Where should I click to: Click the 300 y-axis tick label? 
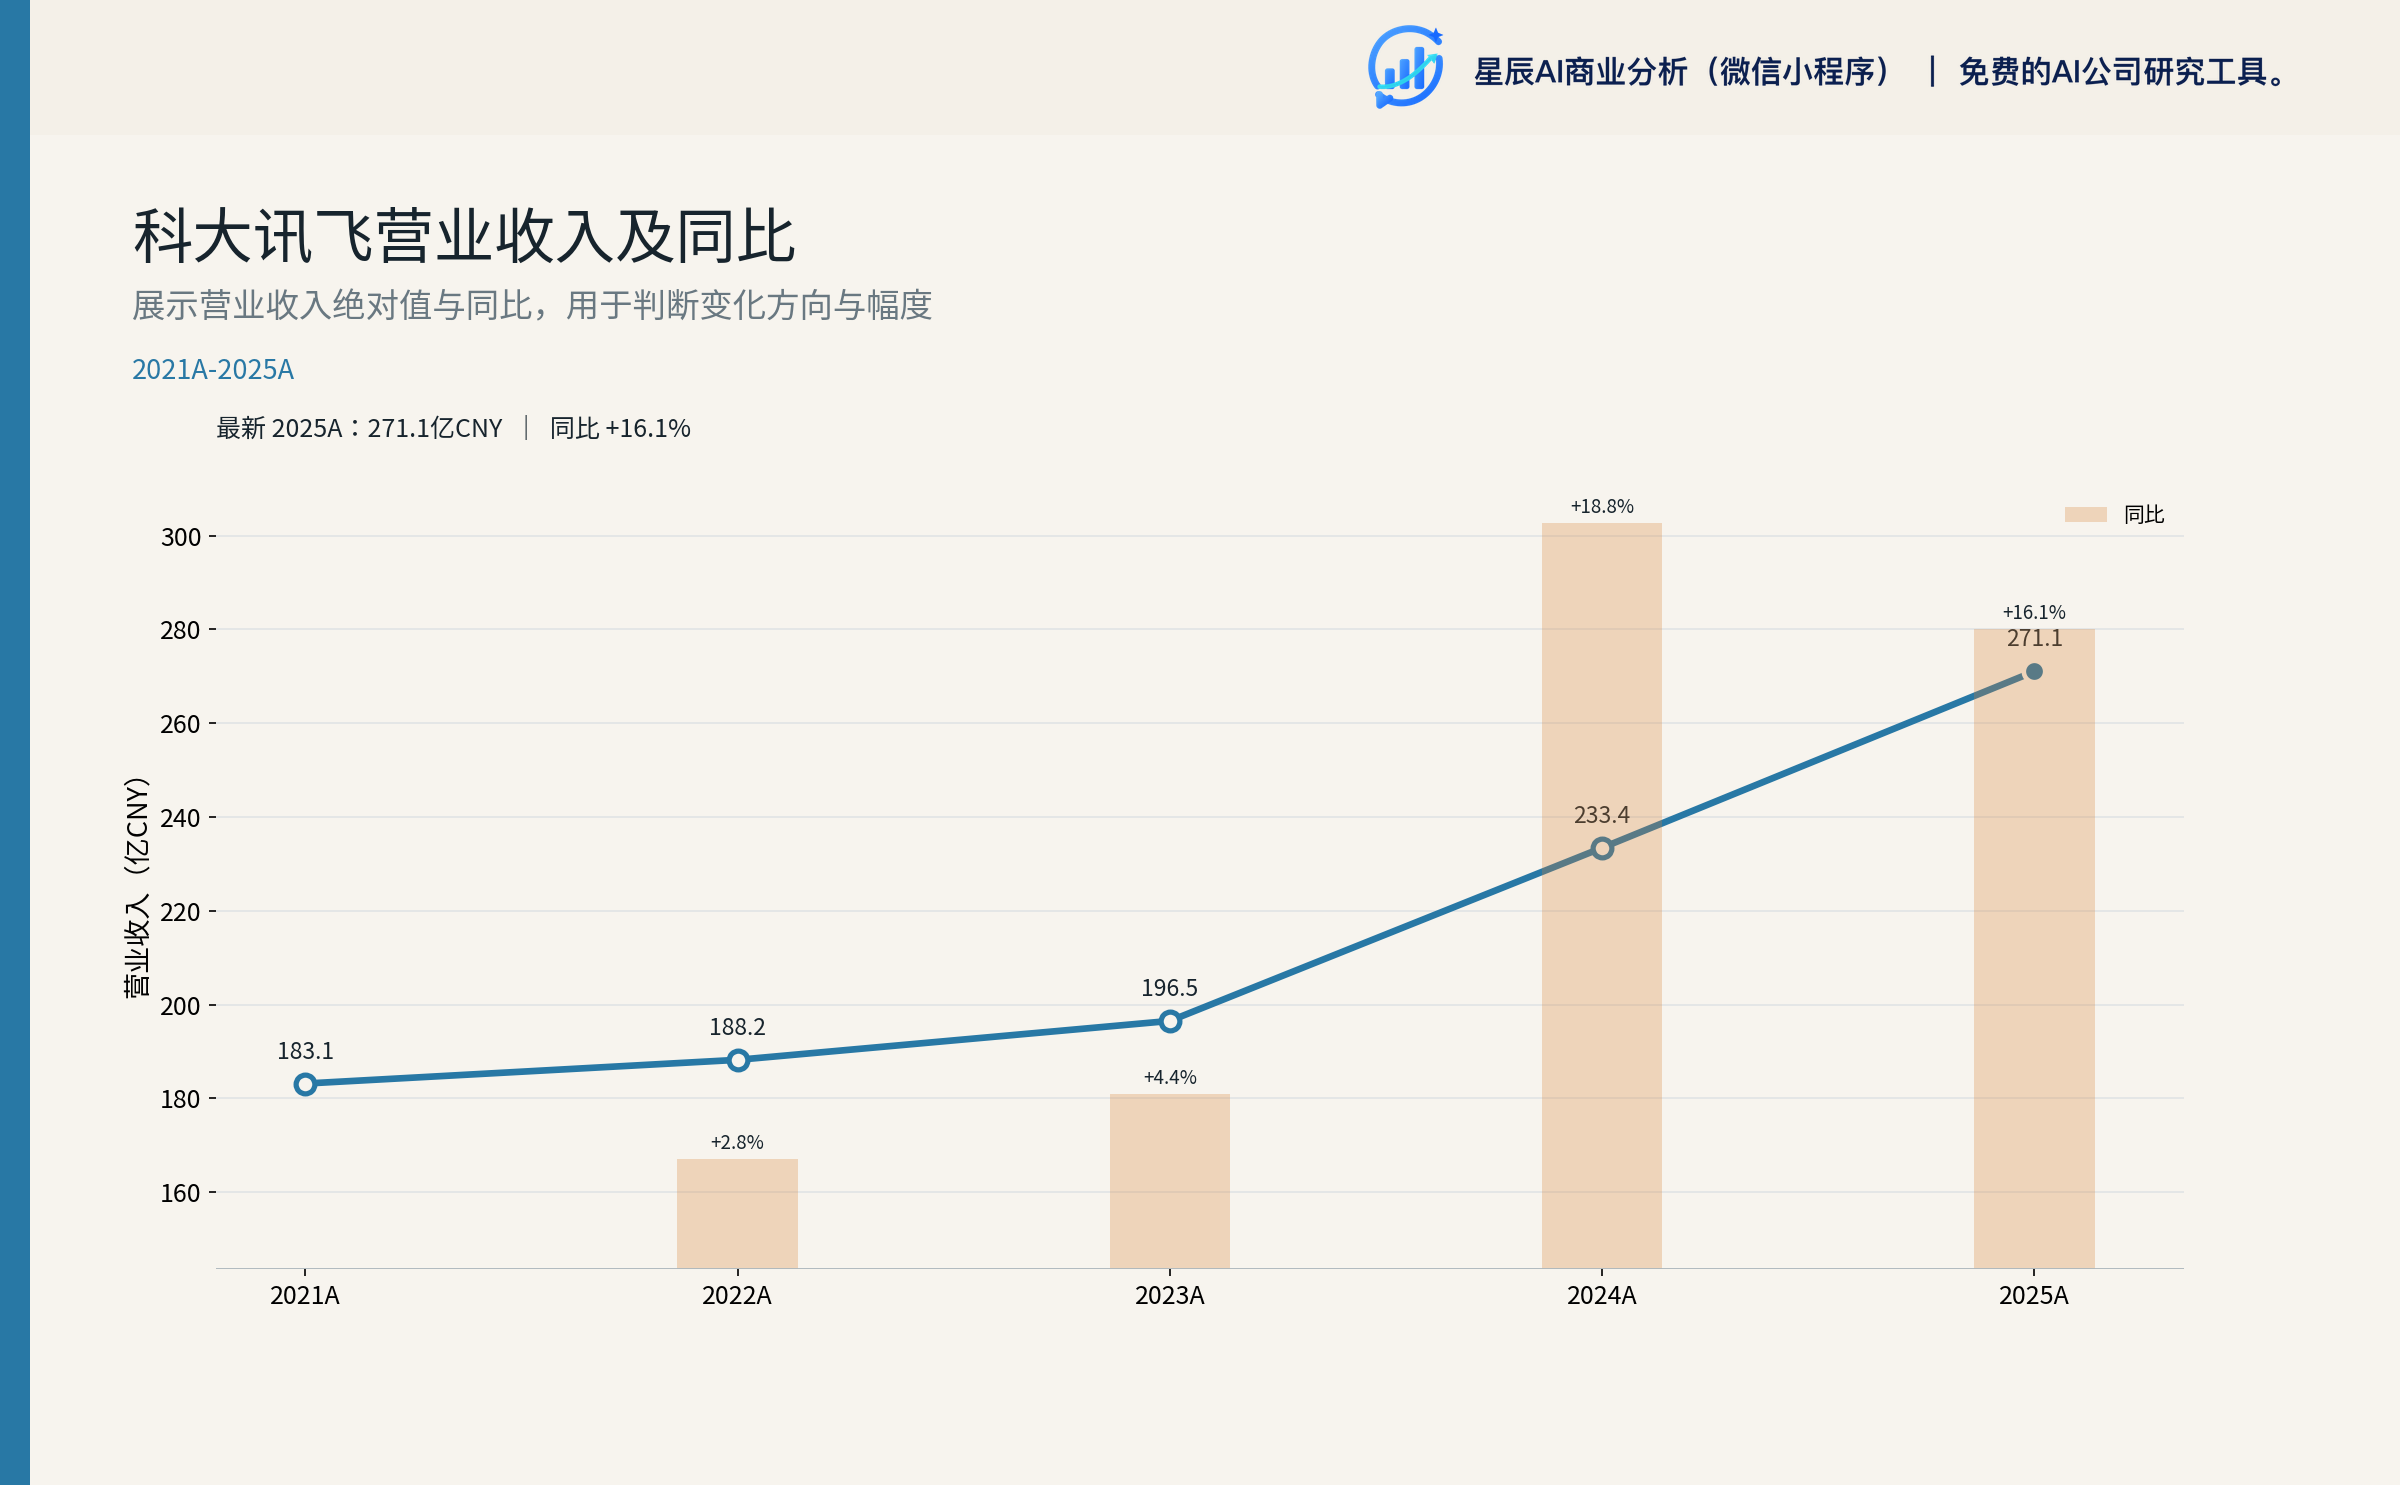pos(181,537)
